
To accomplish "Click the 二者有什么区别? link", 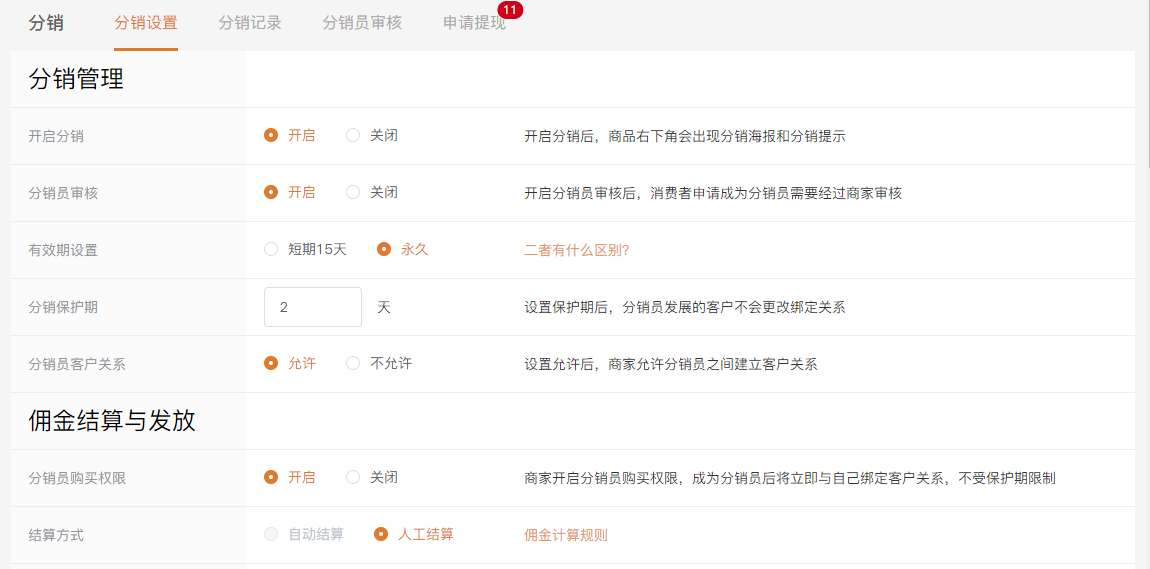I will tap(576, 250).
